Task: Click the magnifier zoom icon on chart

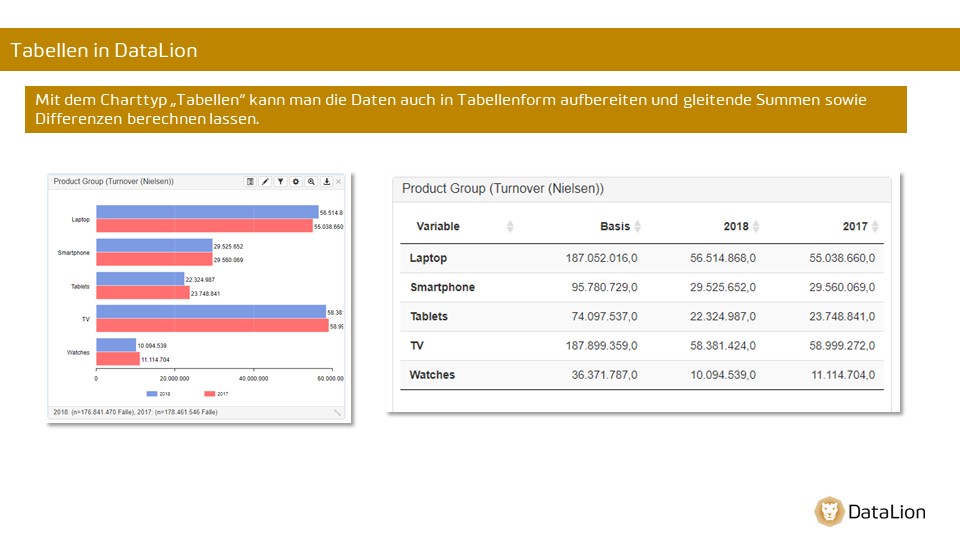Action: coord(311,182)
